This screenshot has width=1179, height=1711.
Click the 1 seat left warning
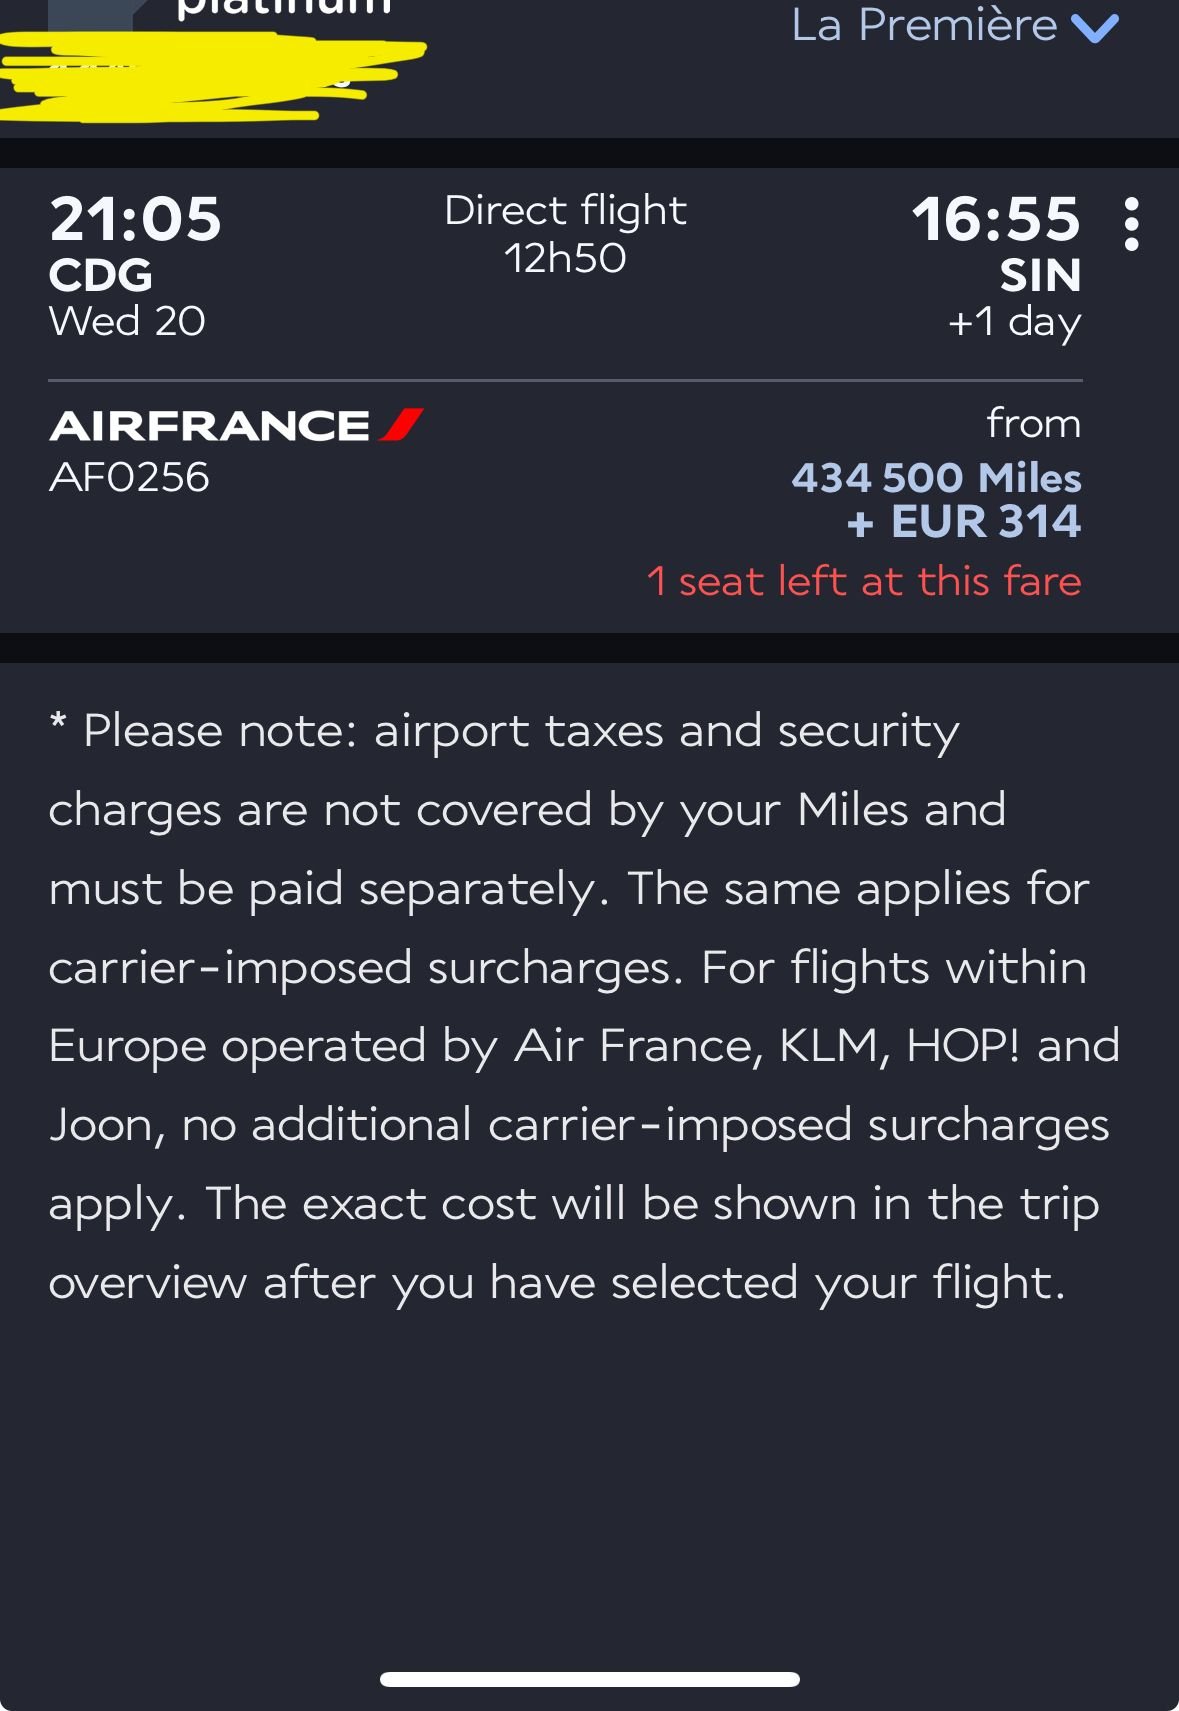pyautogui.click(x=864, y=581)
